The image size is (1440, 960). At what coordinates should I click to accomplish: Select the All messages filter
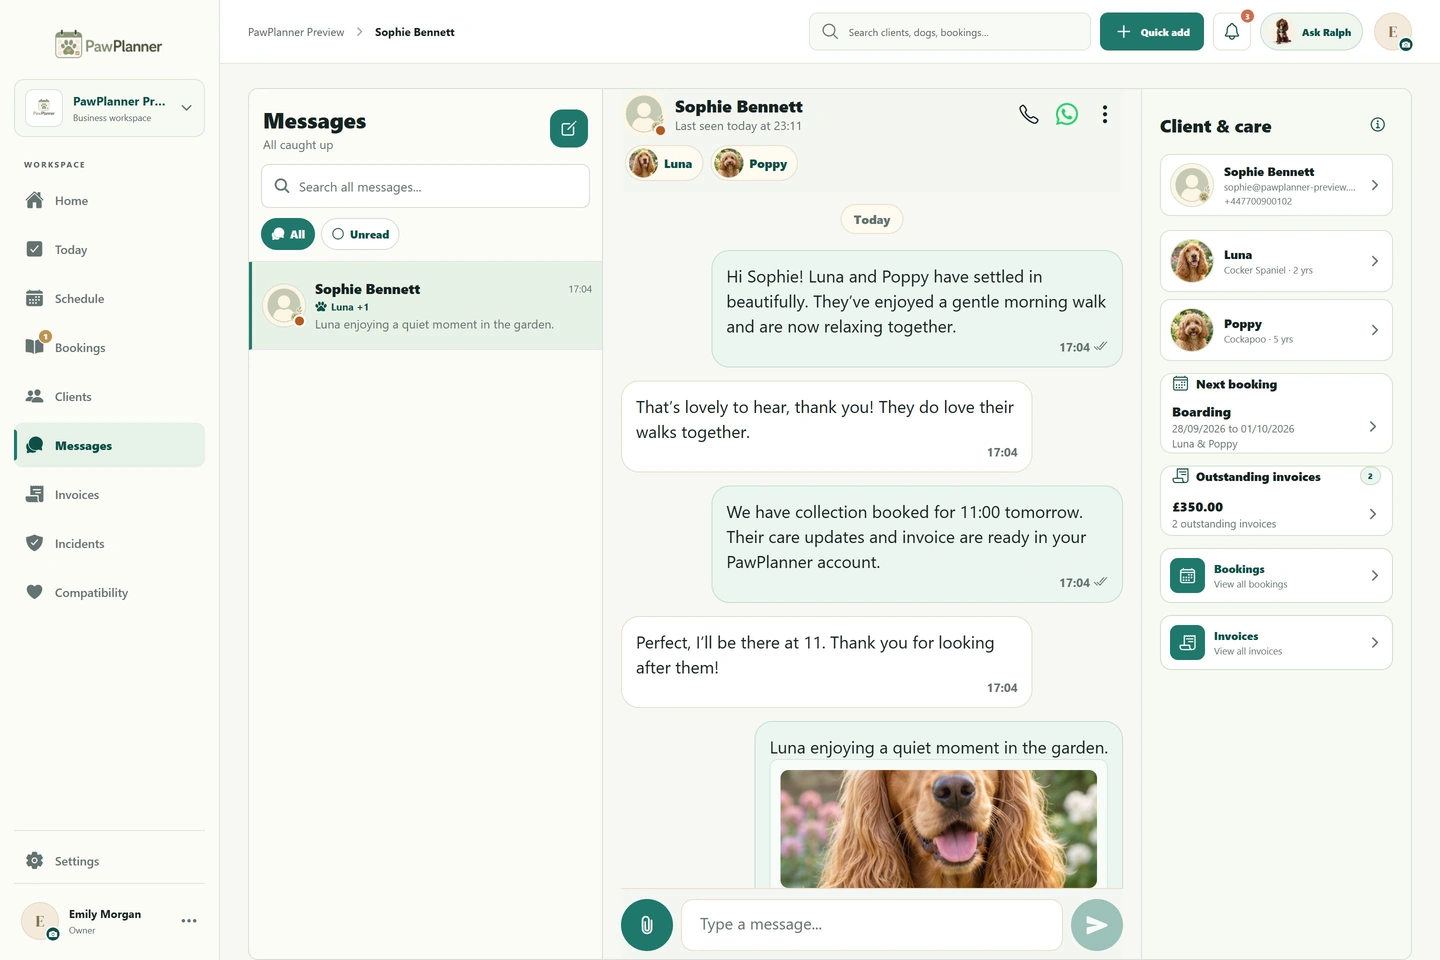288,234
